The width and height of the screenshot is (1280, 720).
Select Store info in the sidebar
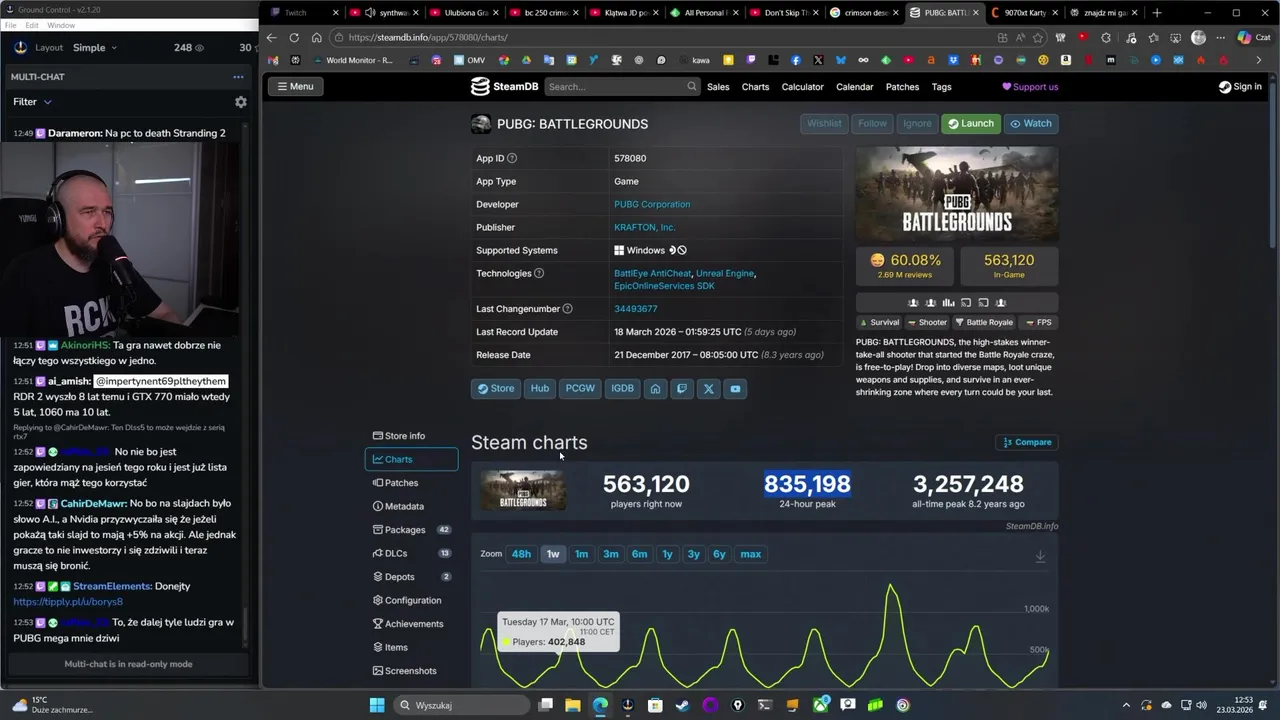pos(411,436)
